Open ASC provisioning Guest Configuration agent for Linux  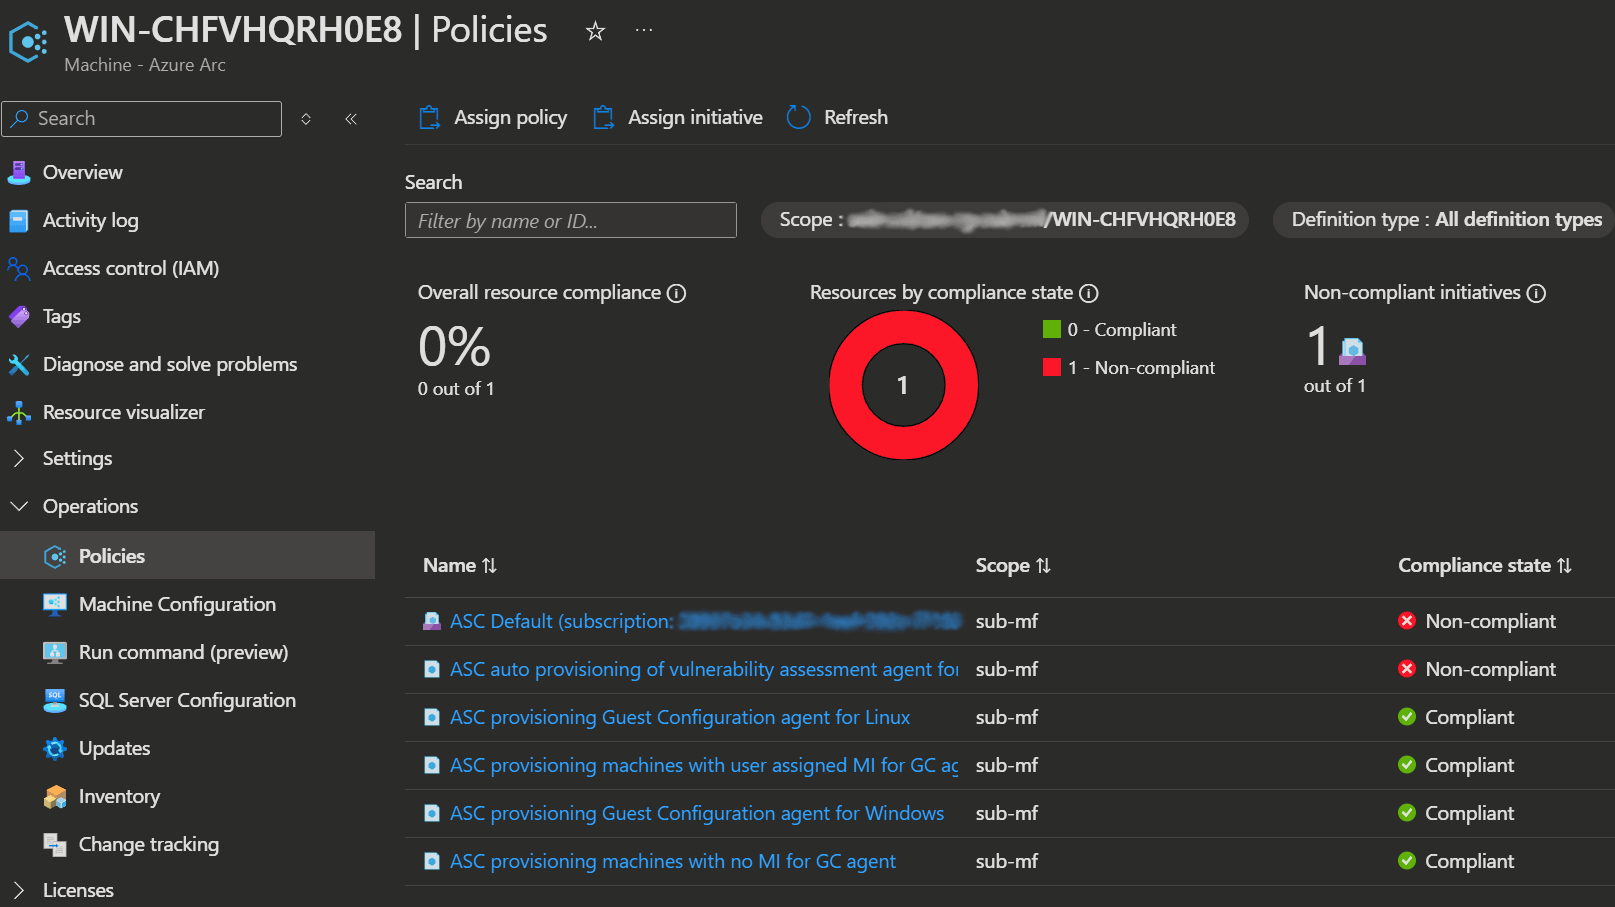click(680, 717)
